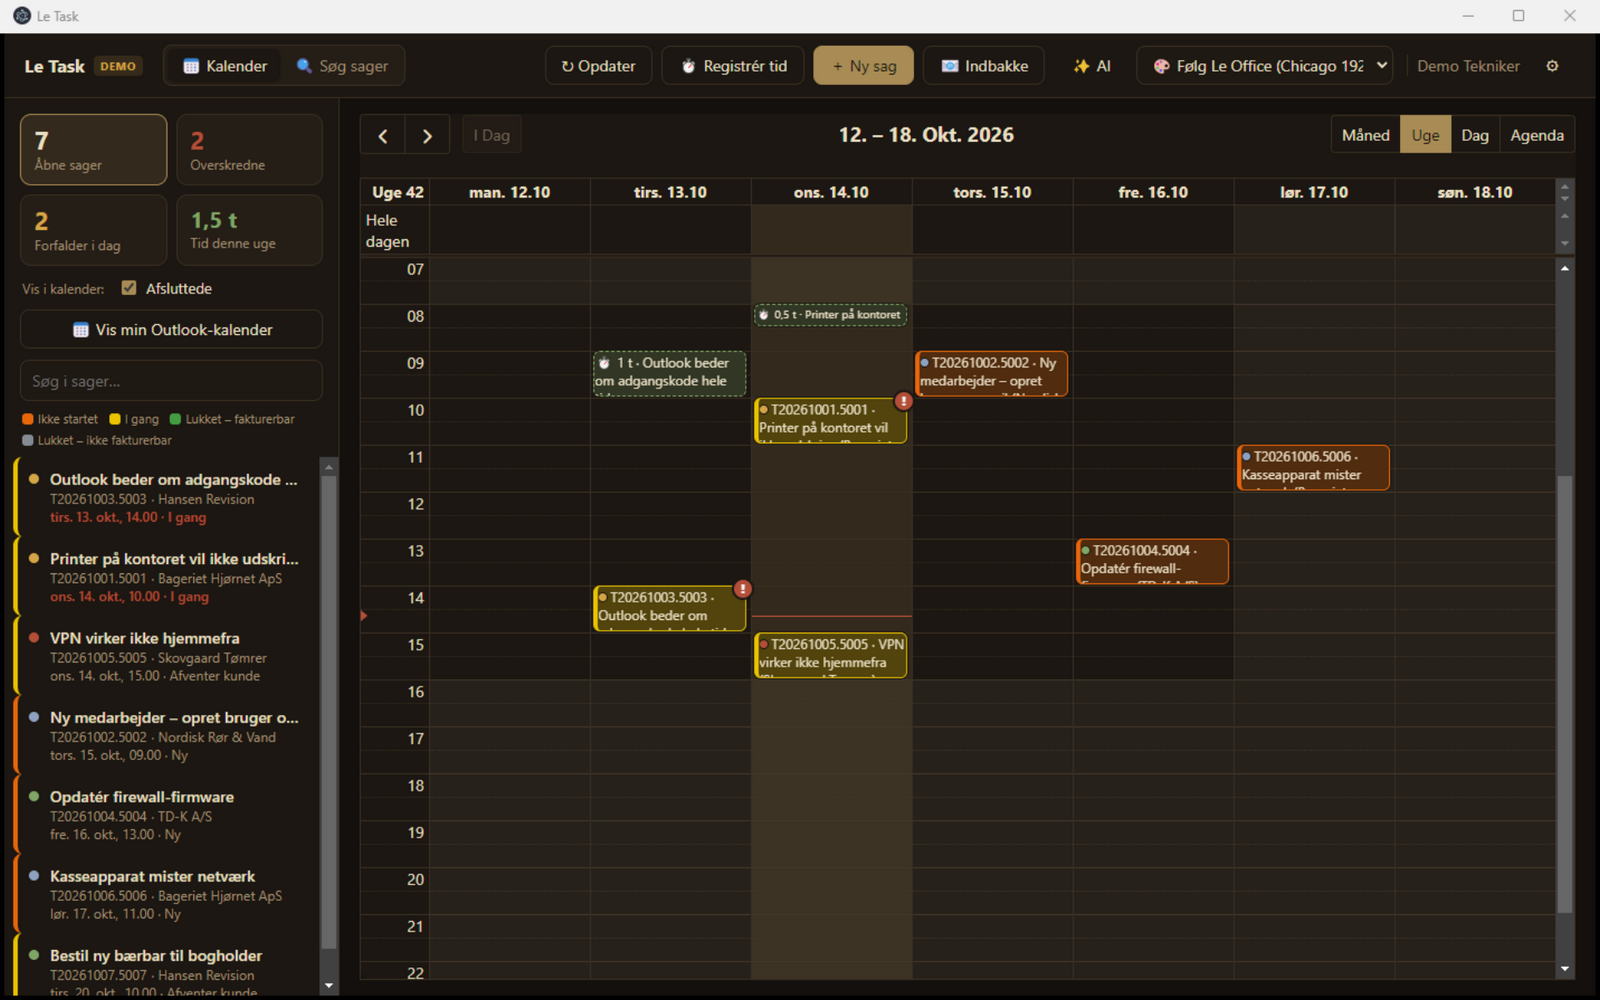Select the Uge calendar view
The image size is (1600, 1000).
click(1425, 135)
